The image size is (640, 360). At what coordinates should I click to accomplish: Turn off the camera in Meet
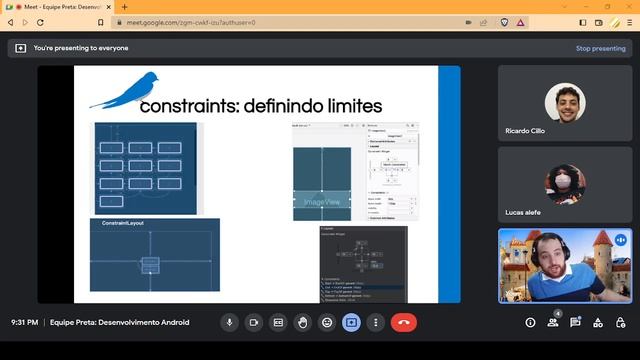[x=253, y=322]
